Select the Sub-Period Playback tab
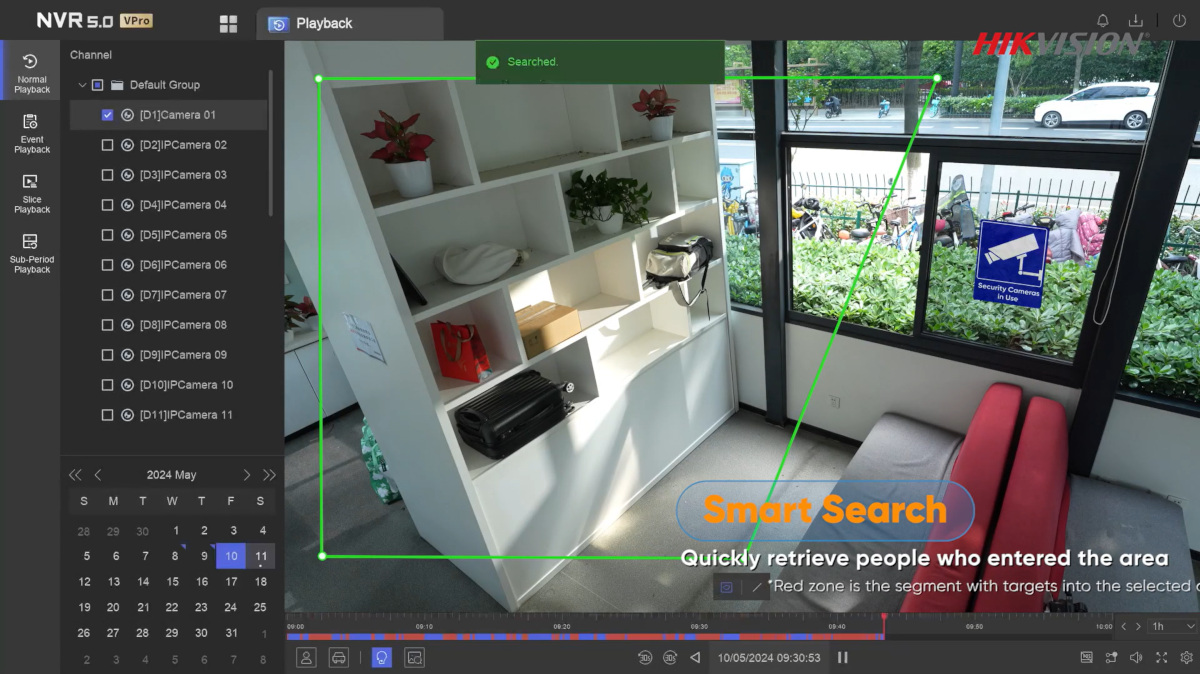 (x=31, y=252)
